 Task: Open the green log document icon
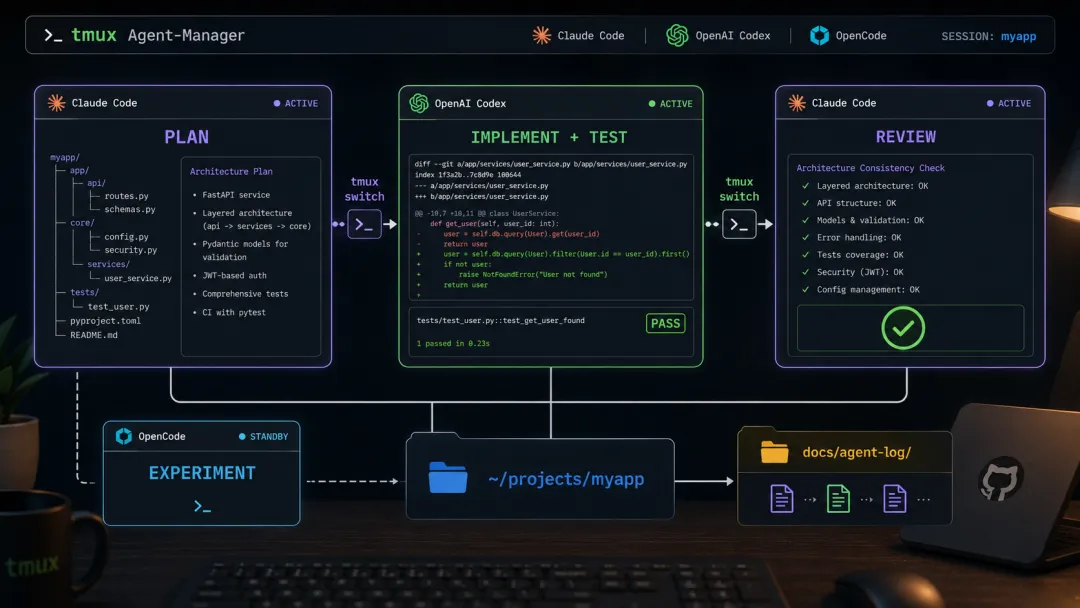click(838, 499)
